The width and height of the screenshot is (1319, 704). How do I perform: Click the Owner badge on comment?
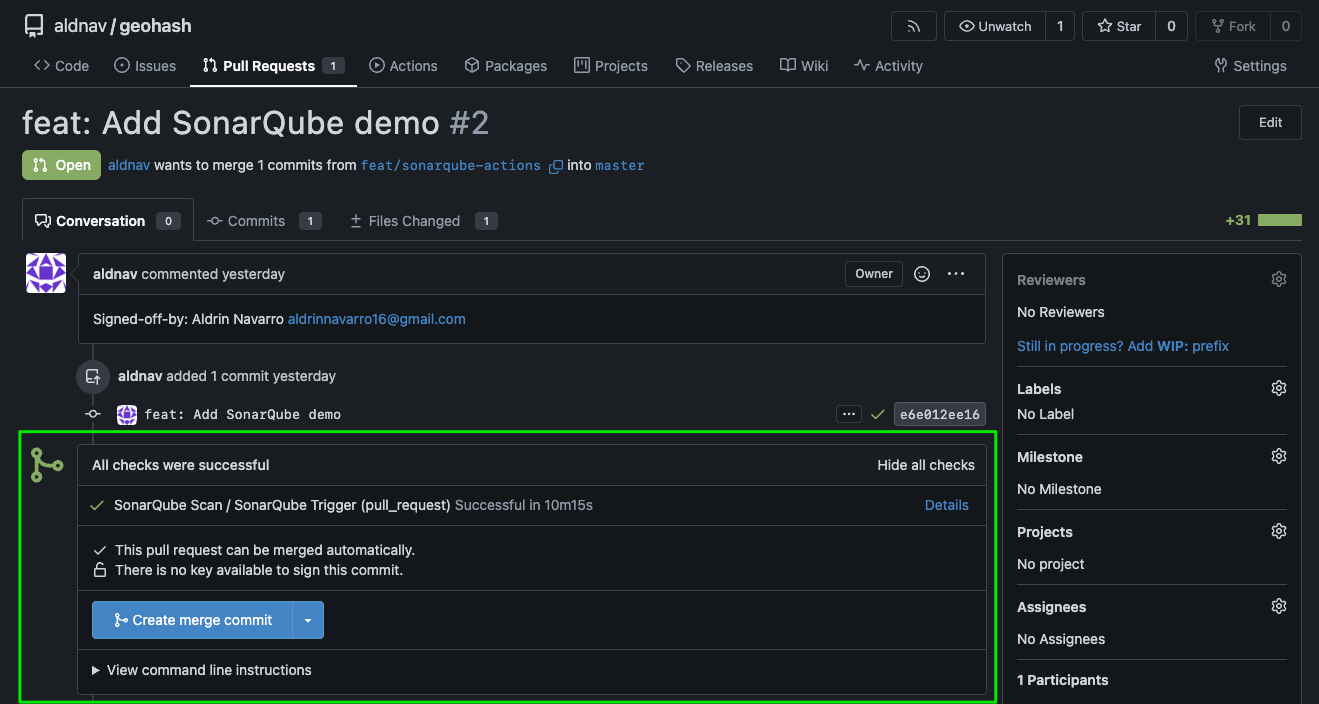874,273
